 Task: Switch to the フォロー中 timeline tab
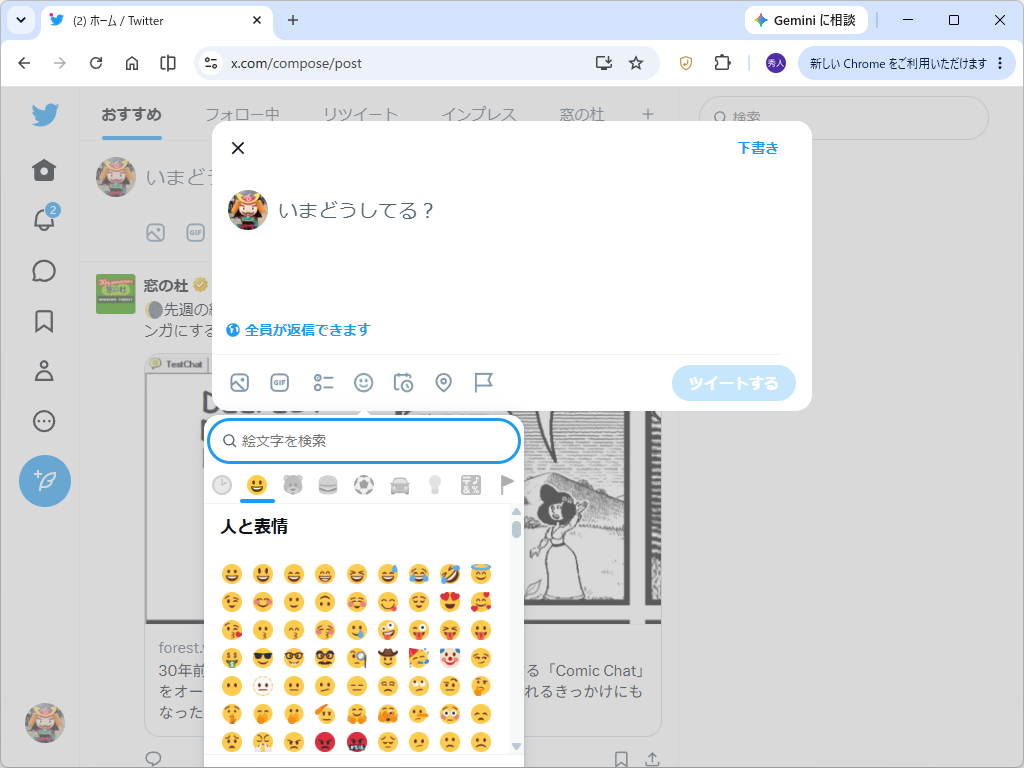click(x=242, y=115)
